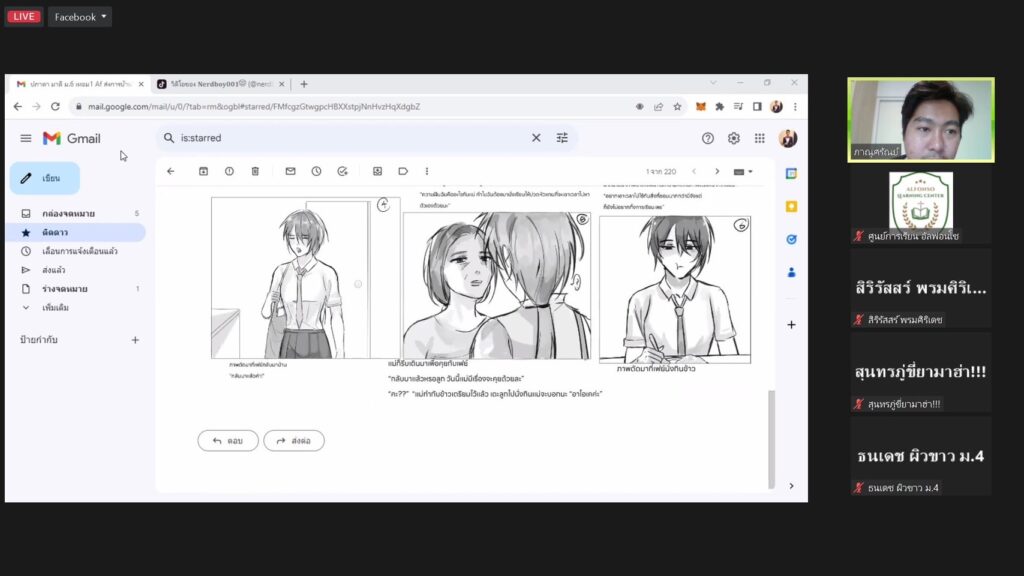Switch to the TikTok Nerdboy003 browser tab
The width and height of the screenshot is (1024, 576).
pyautogui.click(x=215, y=84)
